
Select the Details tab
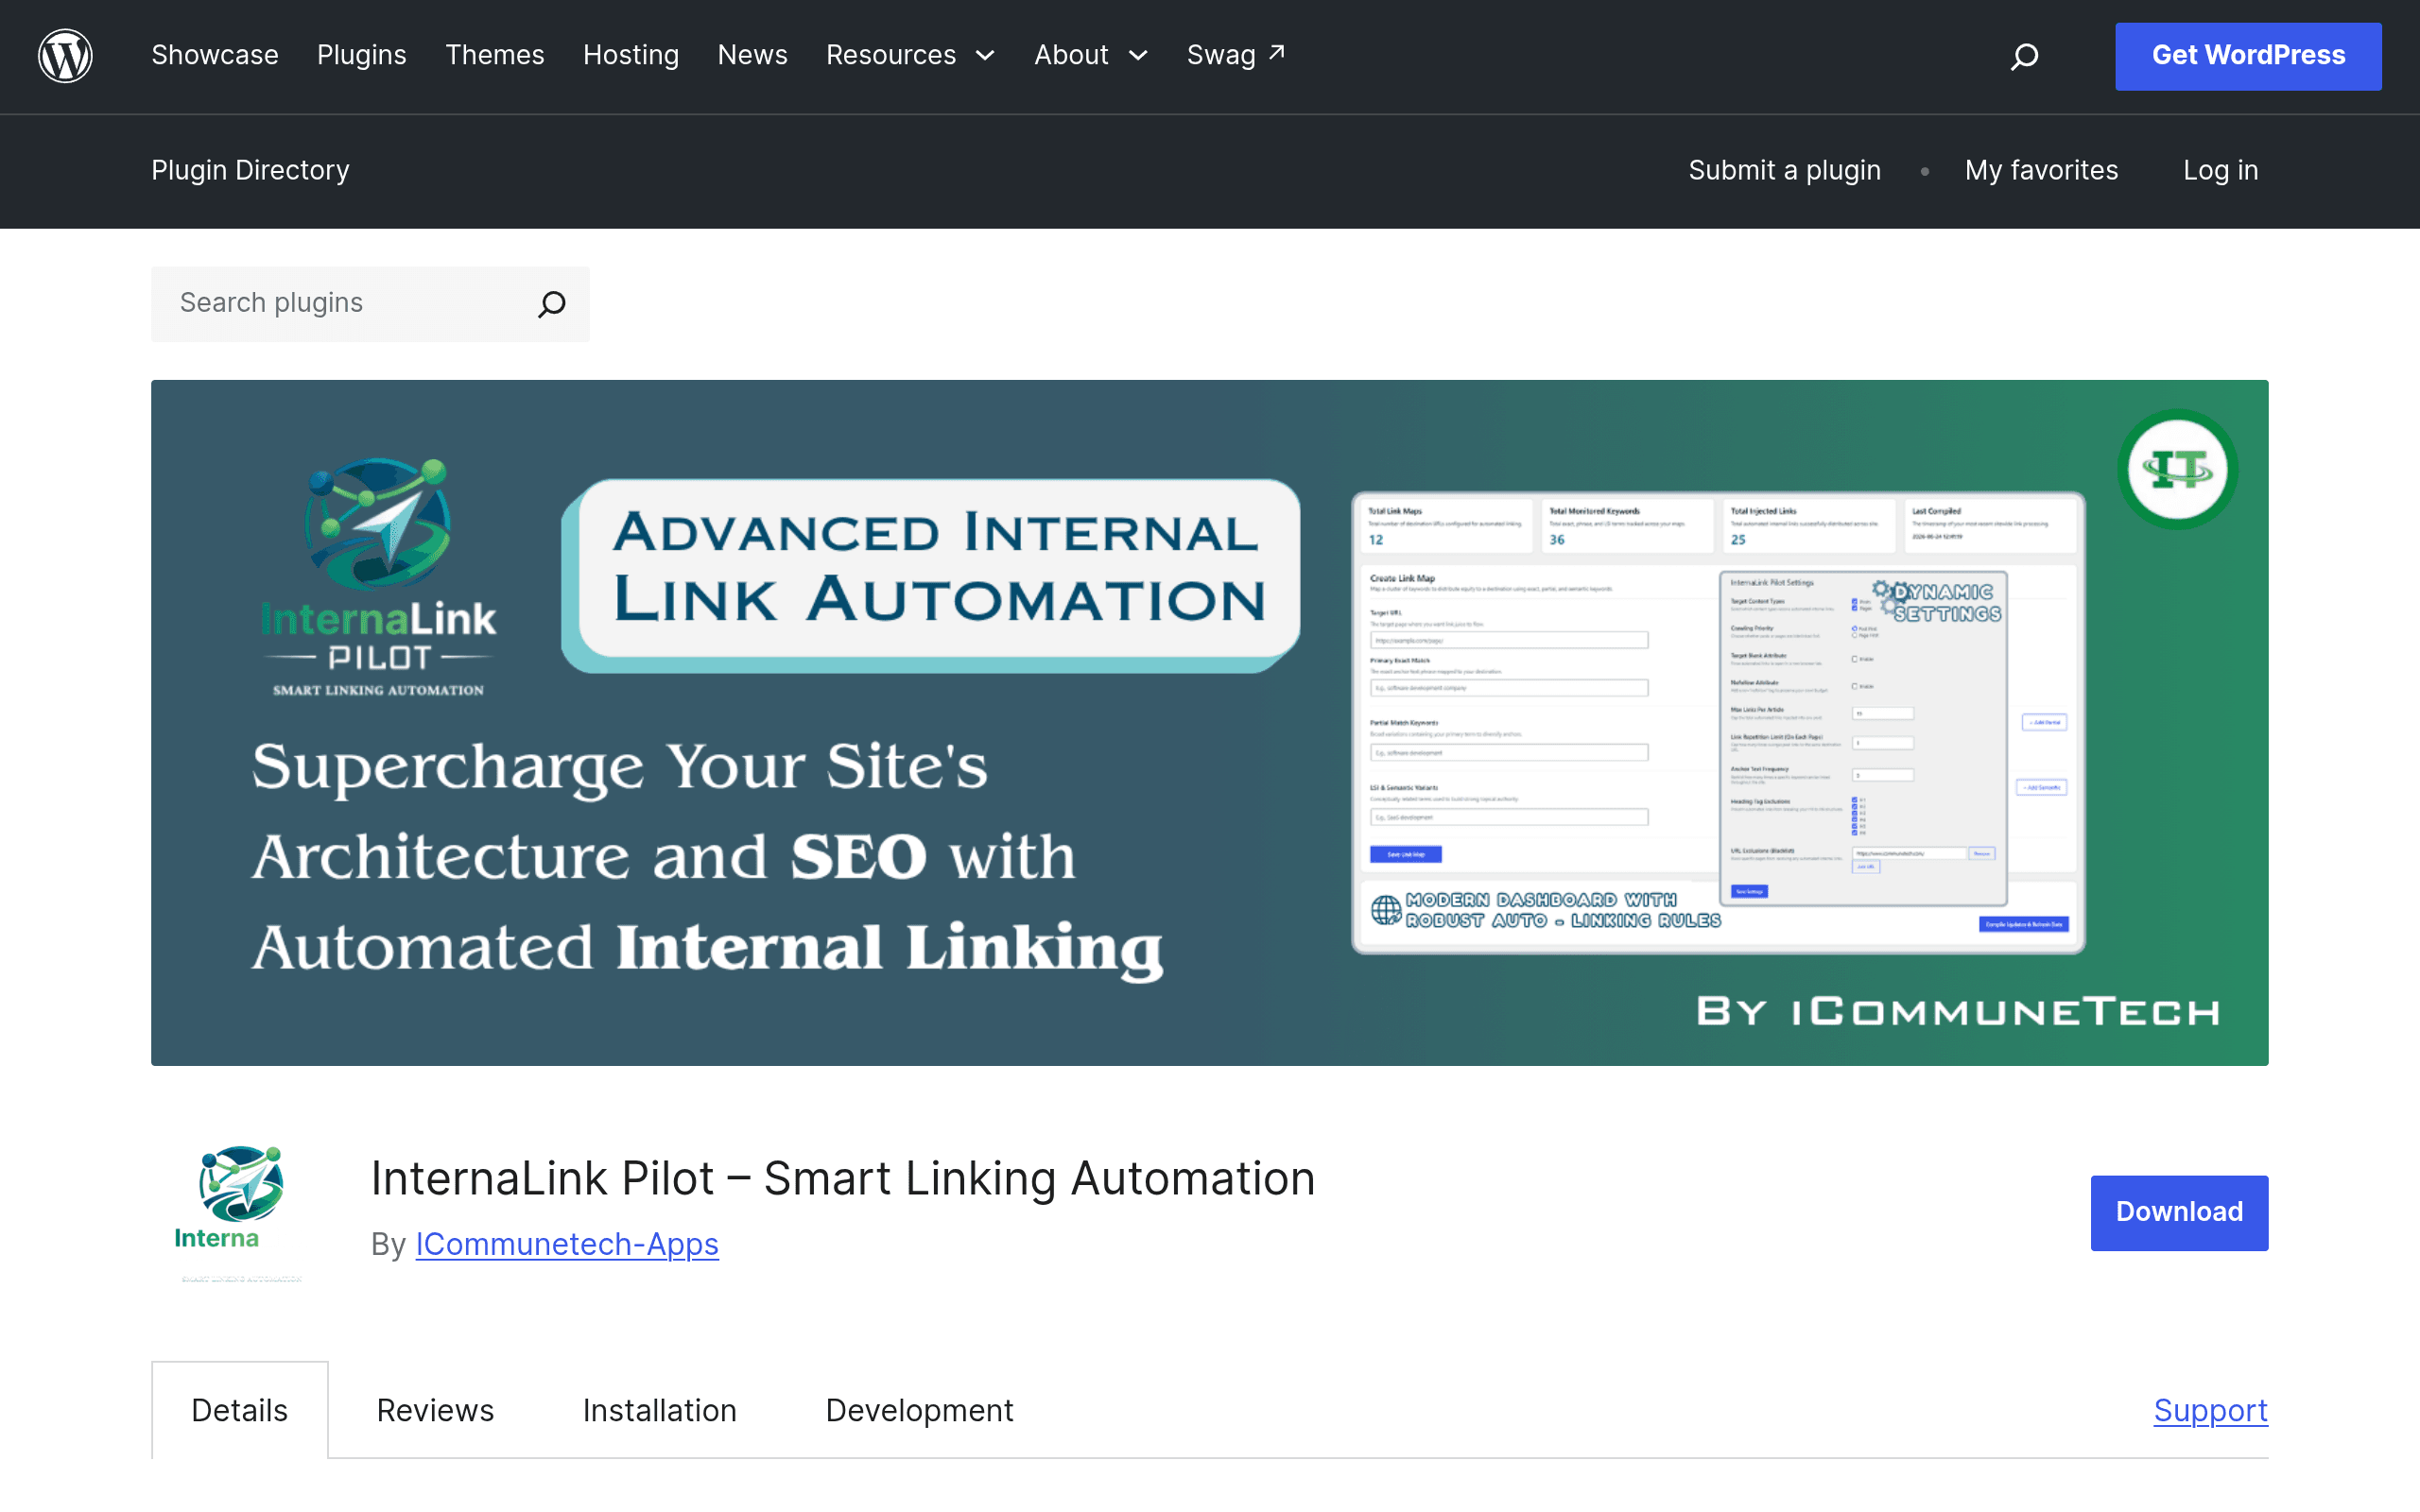click(240, 1410)
